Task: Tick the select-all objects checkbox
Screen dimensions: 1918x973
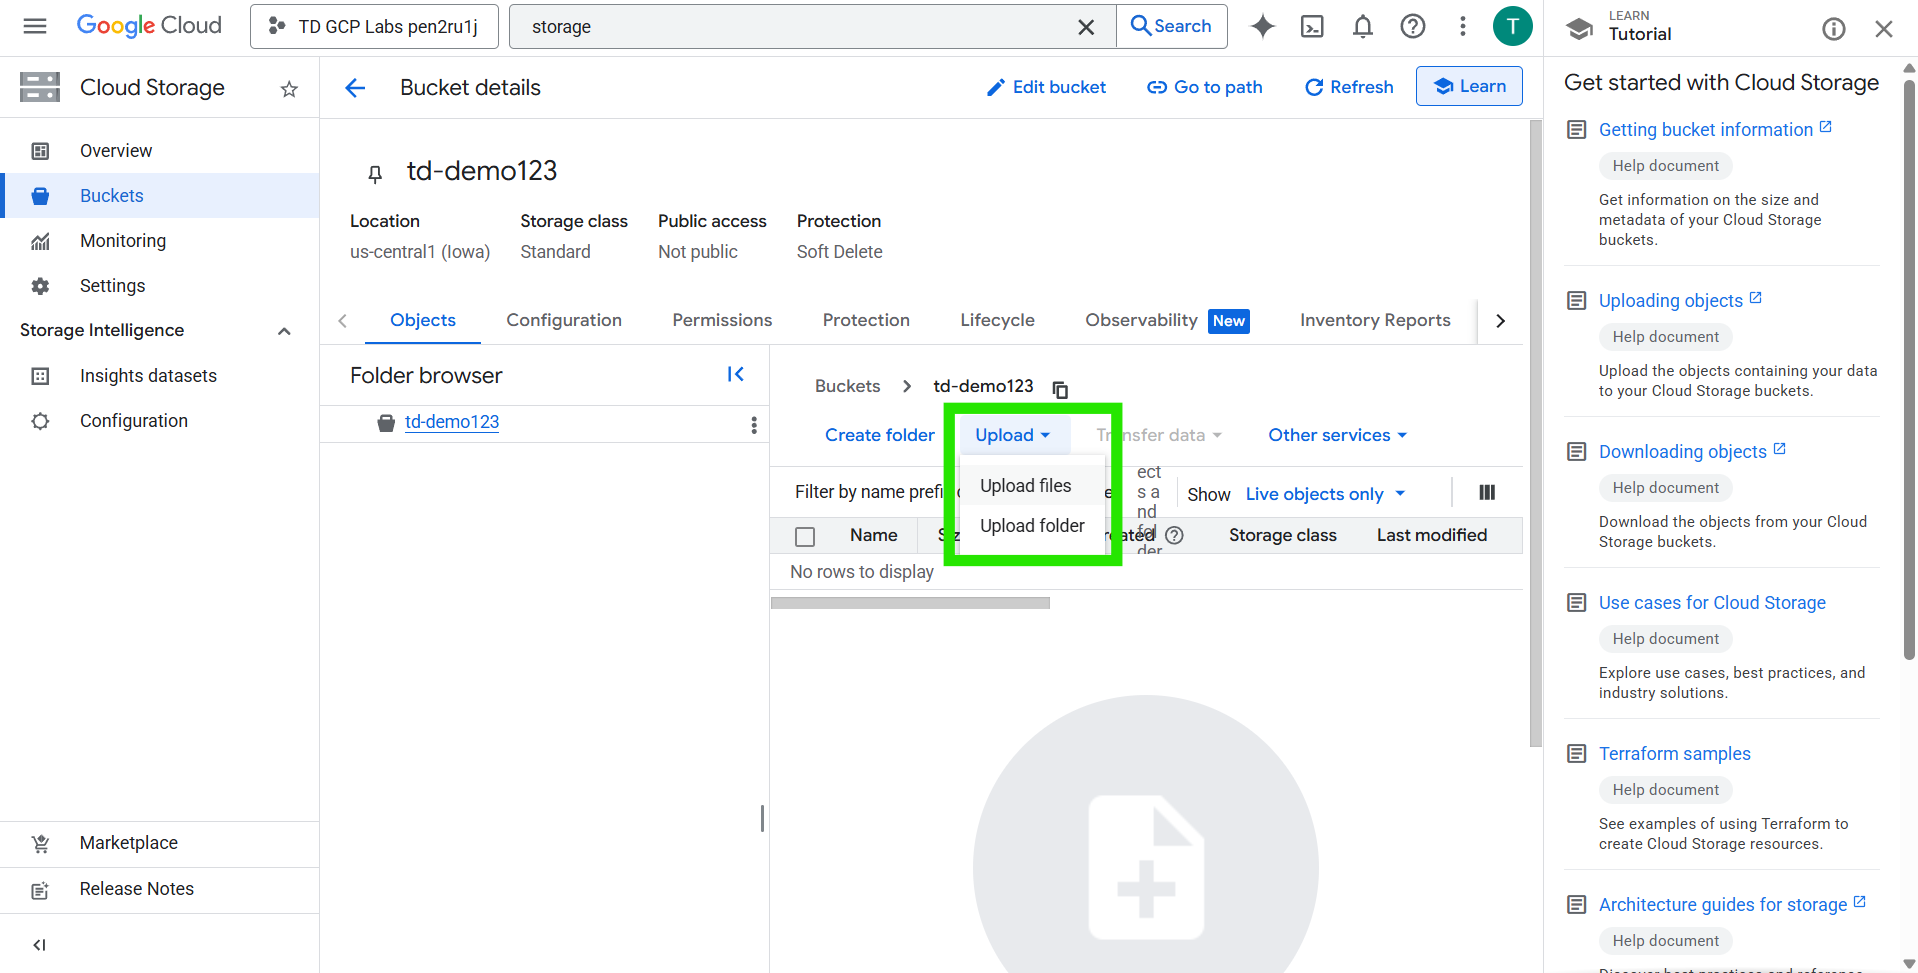Action: pos(805,537)
